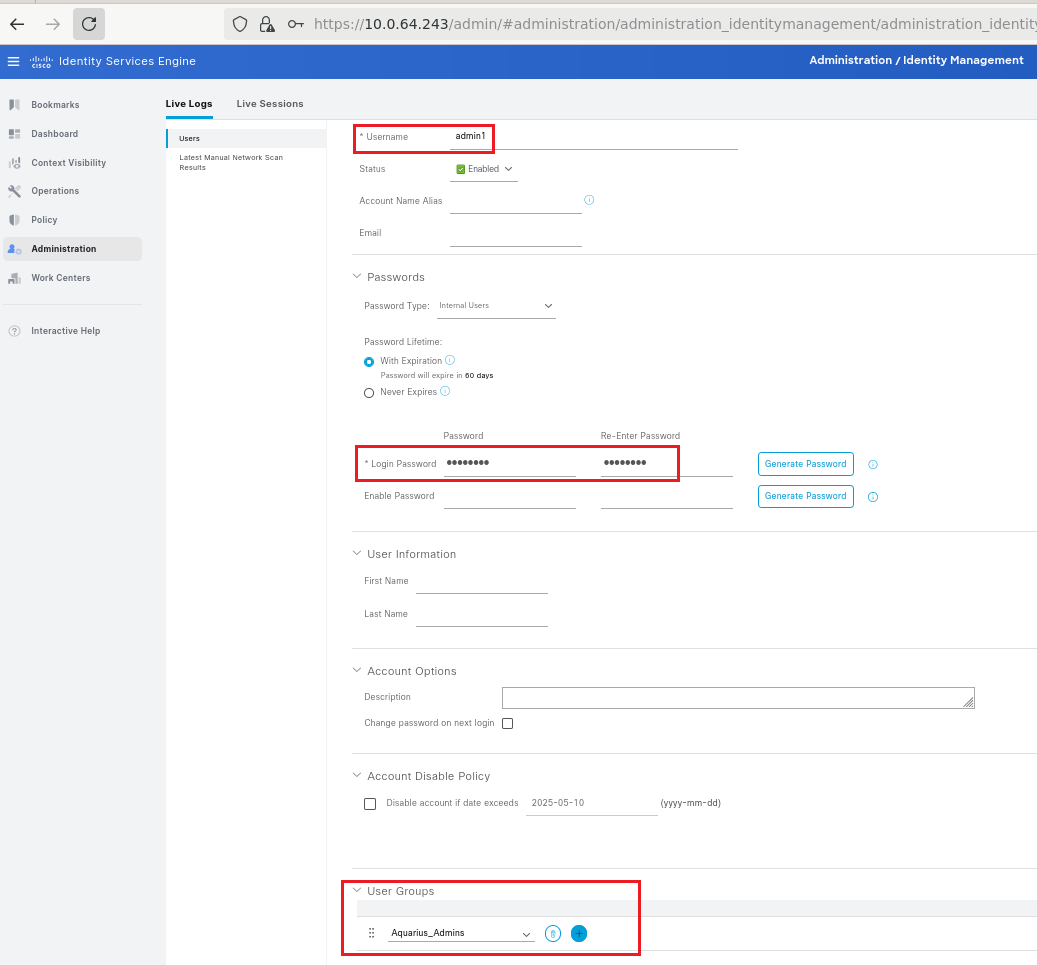The image size is (1037, 965).
Task: Enable the Disable account if date exceeds checkbox
Action: (x=370, y=804)
